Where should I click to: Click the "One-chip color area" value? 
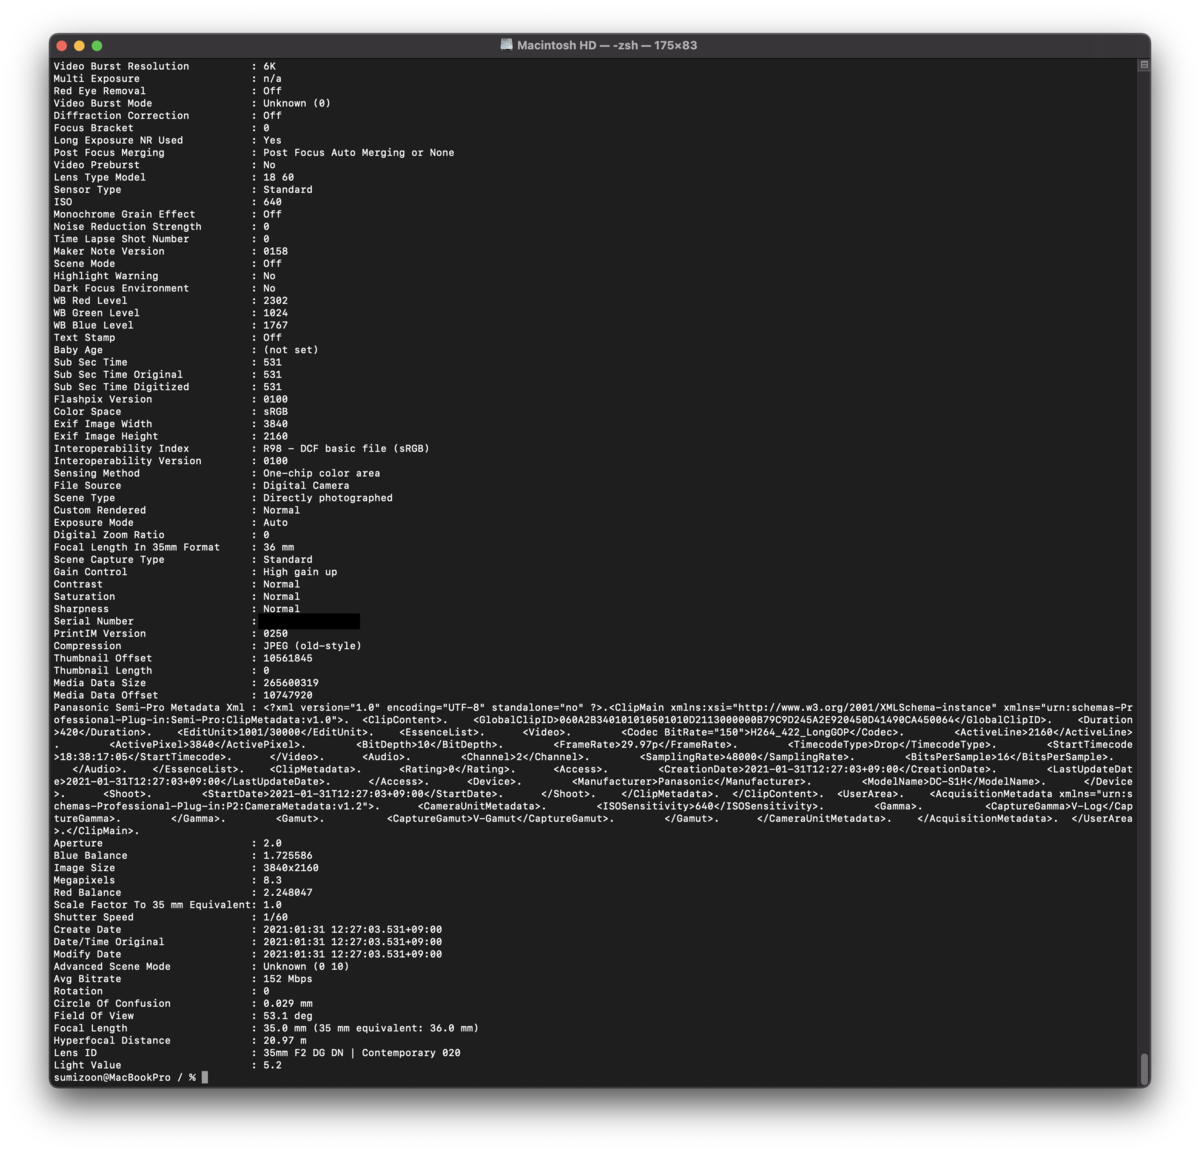point(322,474)
